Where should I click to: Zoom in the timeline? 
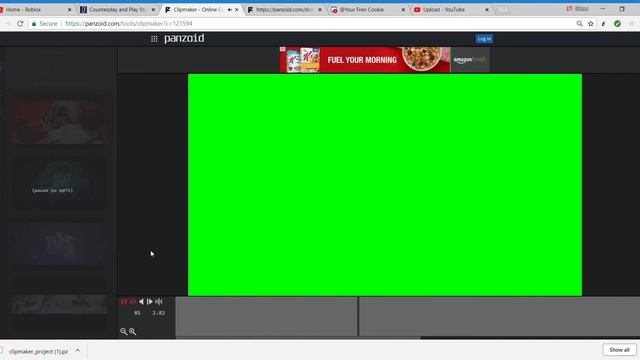133,331
